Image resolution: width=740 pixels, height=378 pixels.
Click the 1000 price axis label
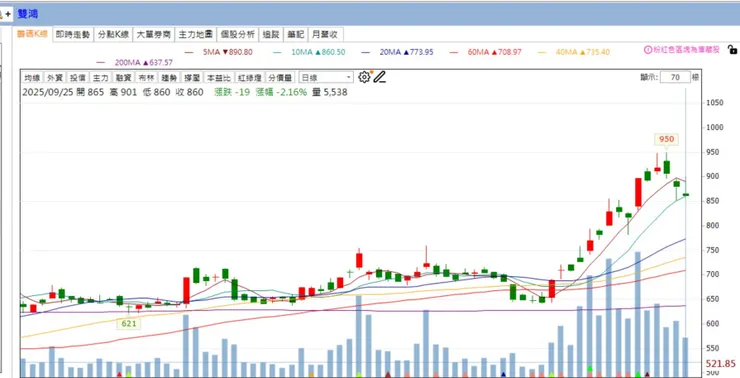point(715,127)
